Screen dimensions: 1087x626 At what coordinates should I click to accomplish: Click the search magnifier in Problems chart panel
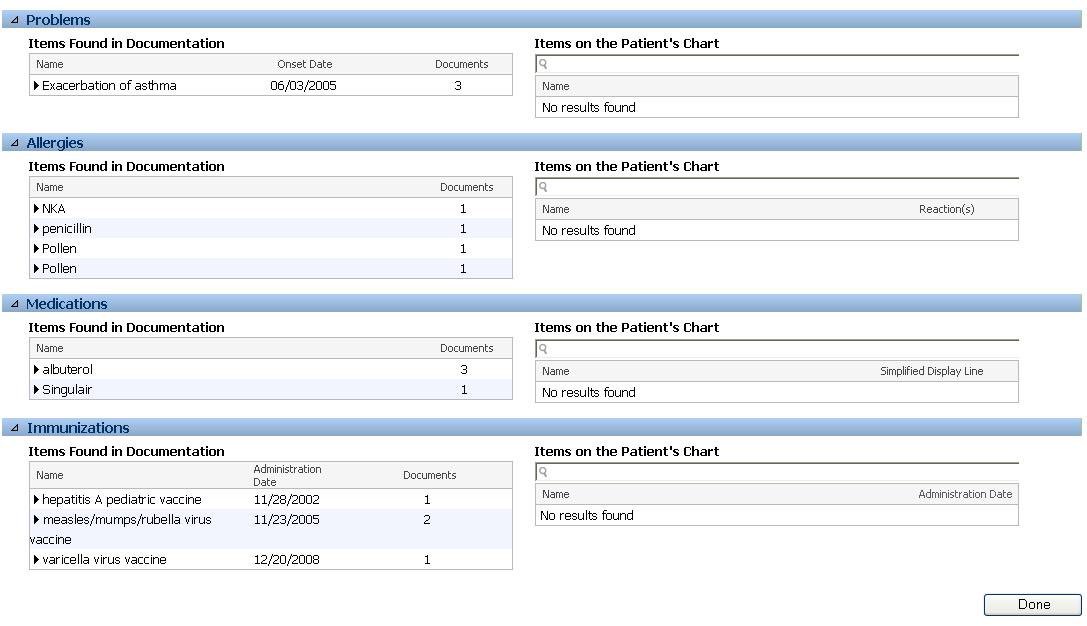click(543, 63)
